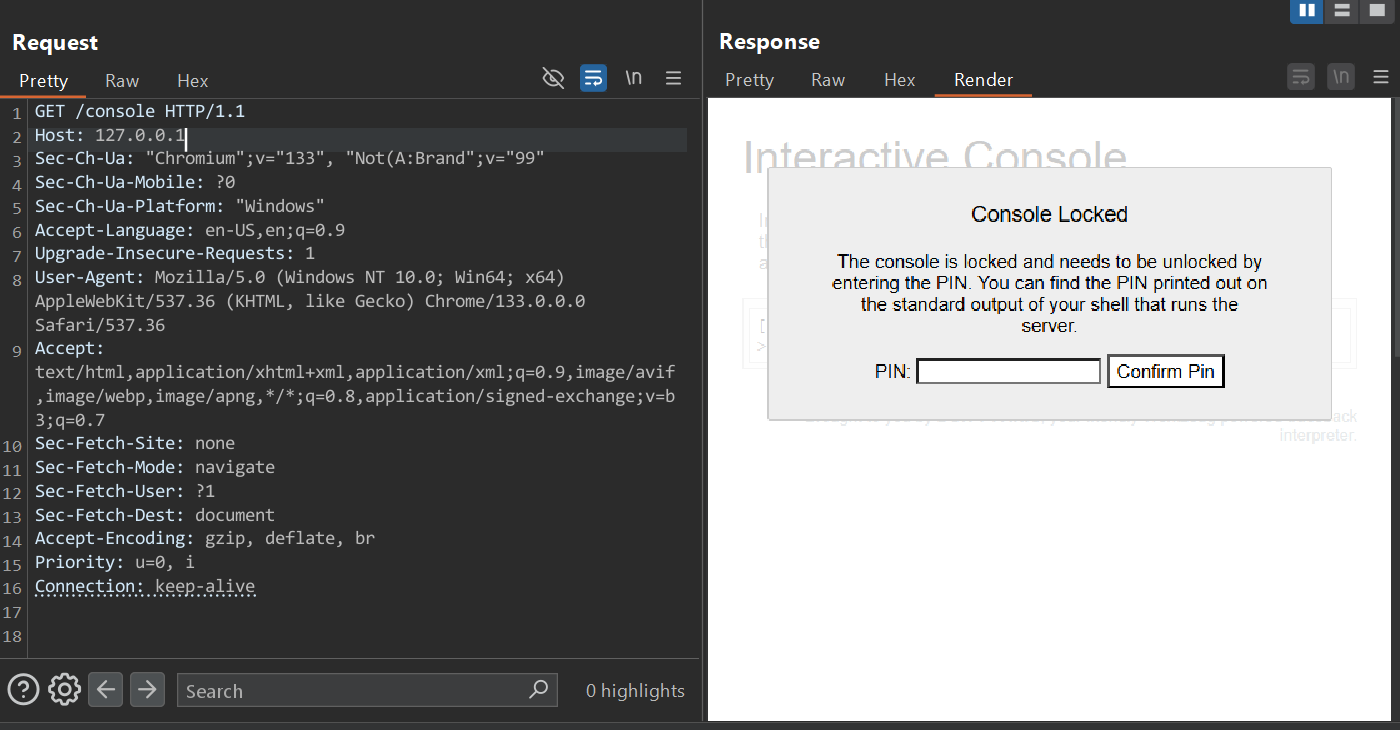Open the help question mark icon
The image size is (1400, 730).
click(23, 689)
